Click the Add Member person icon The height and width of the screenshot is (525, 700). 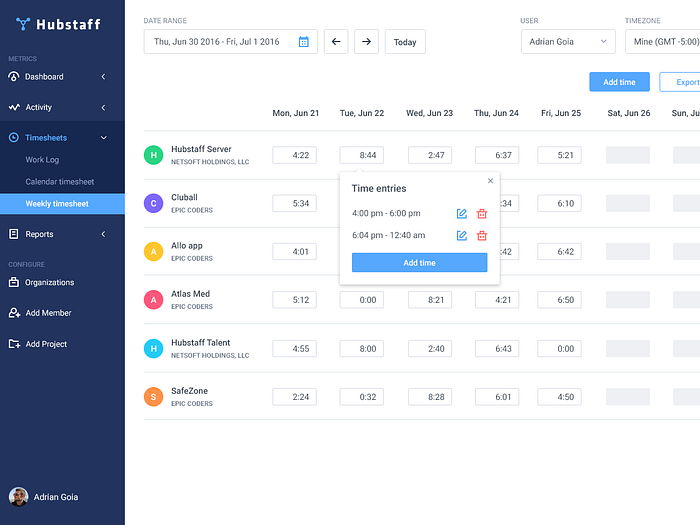point(14,313)
